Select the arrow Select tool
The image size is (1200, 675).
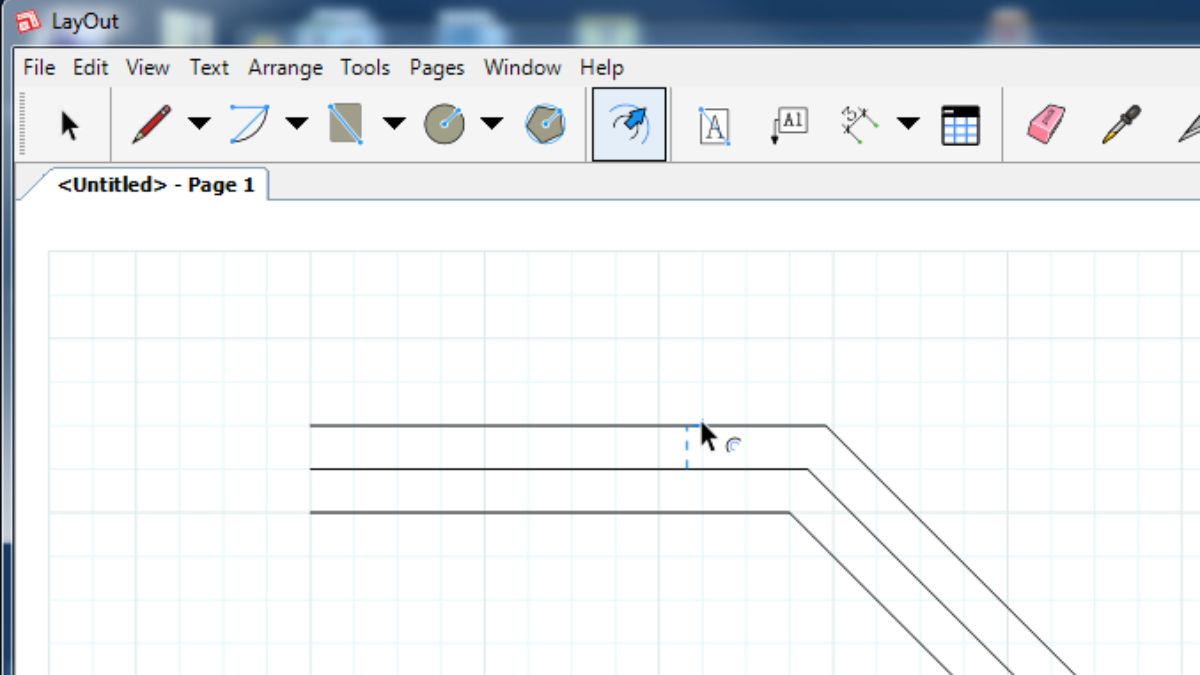pos(69,125)
